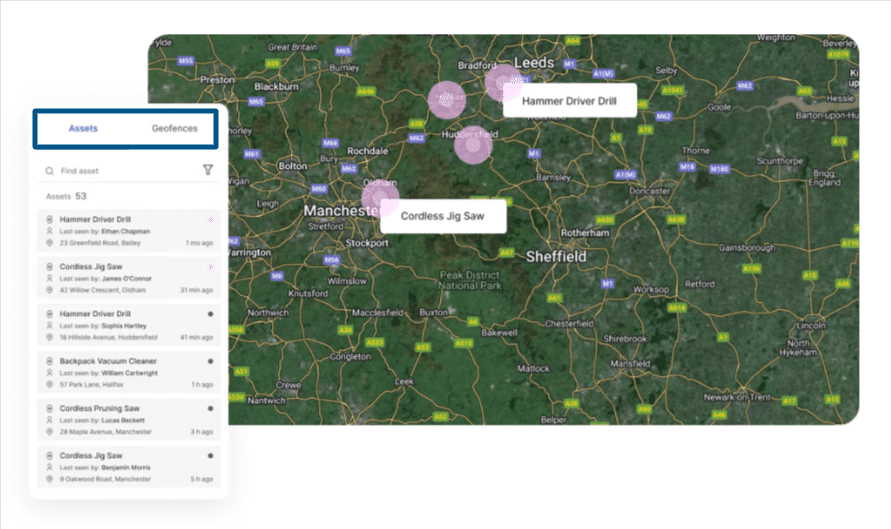Select Cordless Jig Saw seen by Benjamin Morris

click(x=129, y=466)
